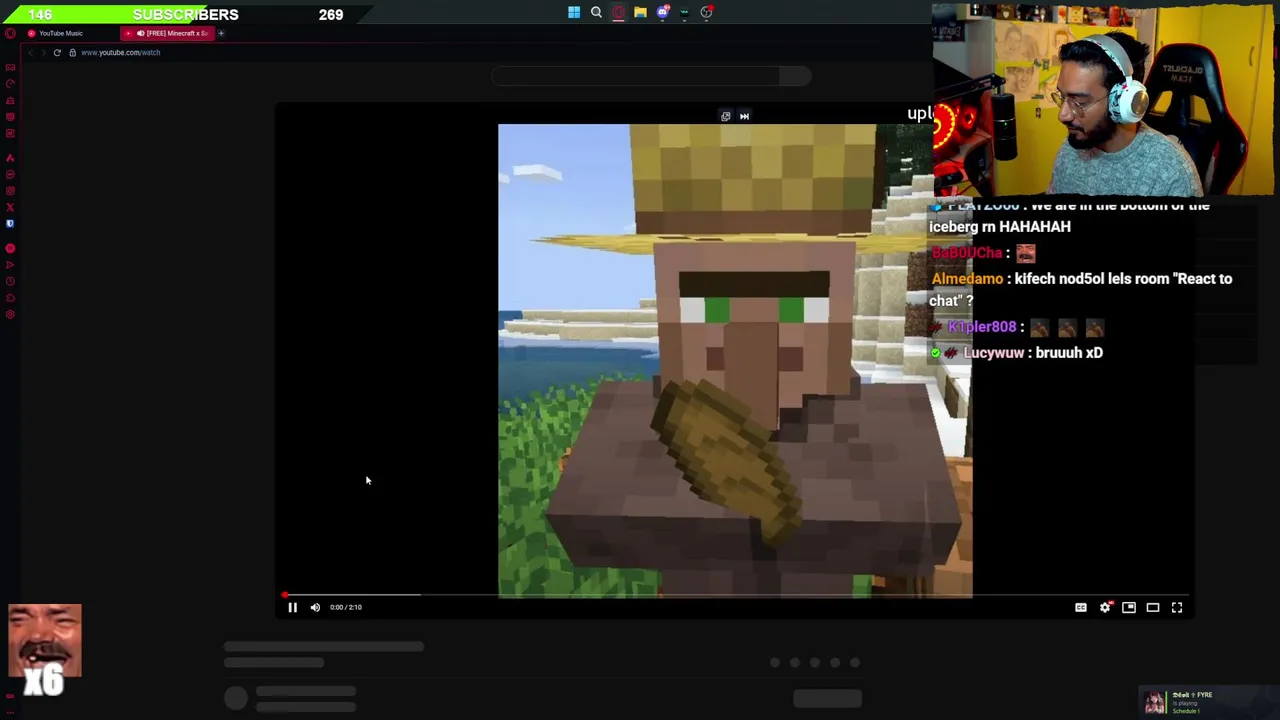The height and width of the screenshot is (720, 1280).
Task: Go forward with the browser forward arrow
Action: pos(43,52)
